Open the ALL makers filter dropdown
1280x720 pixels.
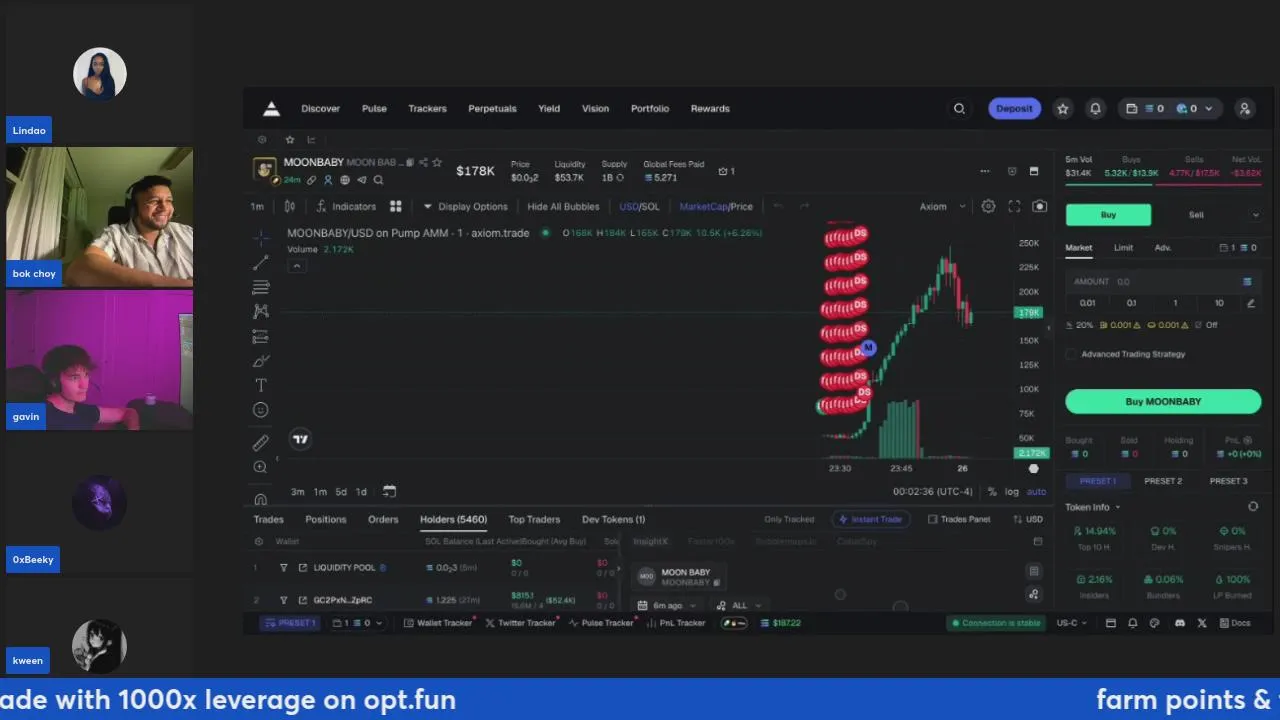739,605
